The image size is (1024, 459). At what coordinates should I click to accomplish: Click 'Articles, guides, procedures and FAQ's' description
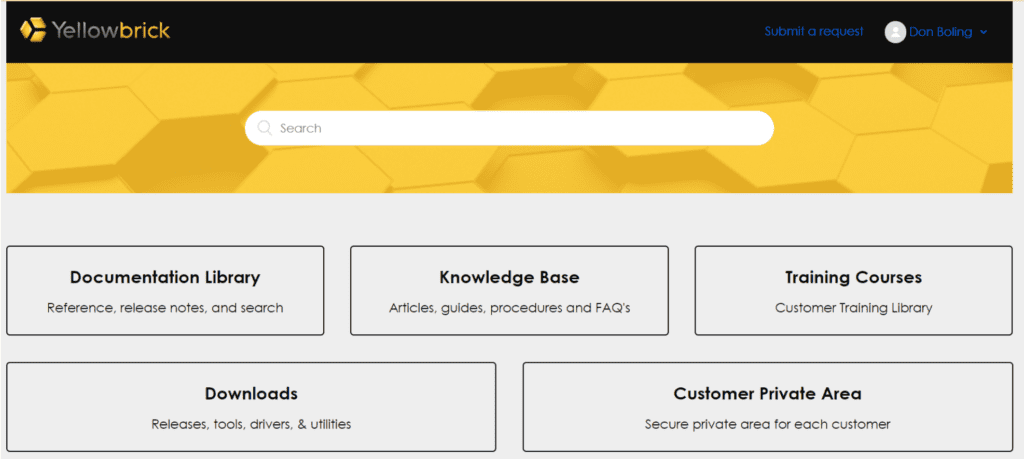pos(509,308)
